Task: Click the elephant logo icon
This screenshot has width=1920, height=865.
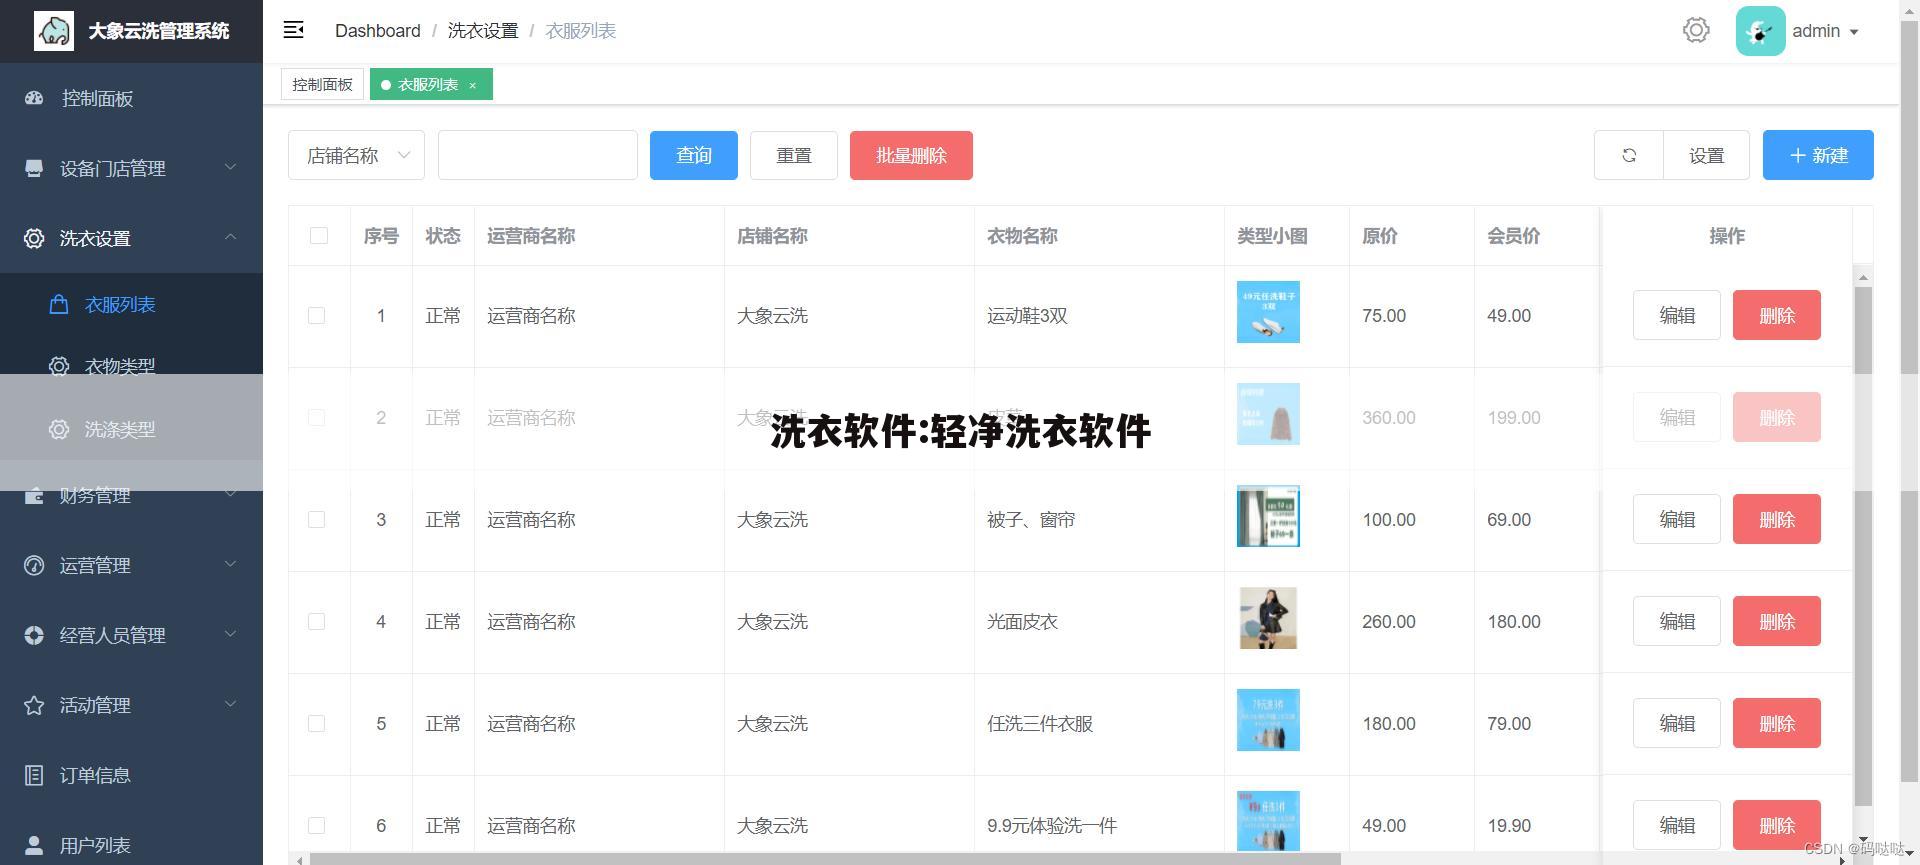Action: (53, 31)
